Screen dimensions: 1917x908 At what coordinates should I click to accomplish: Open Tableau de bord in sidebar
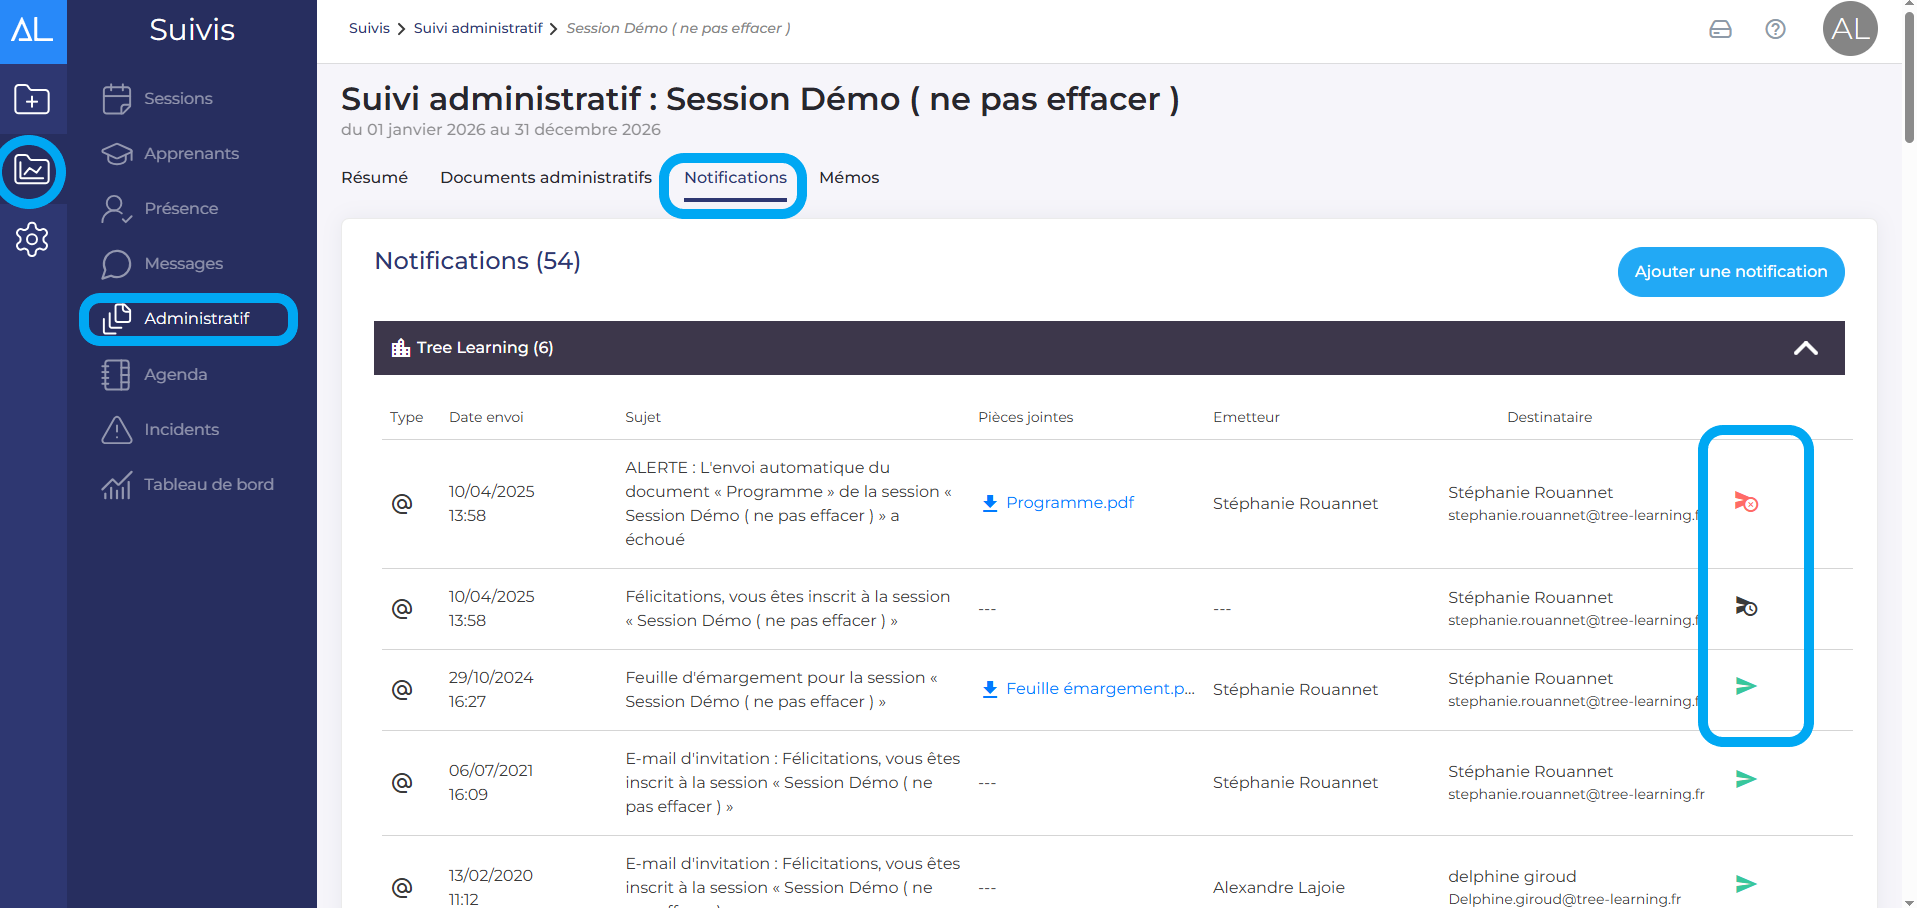[208, 484]
